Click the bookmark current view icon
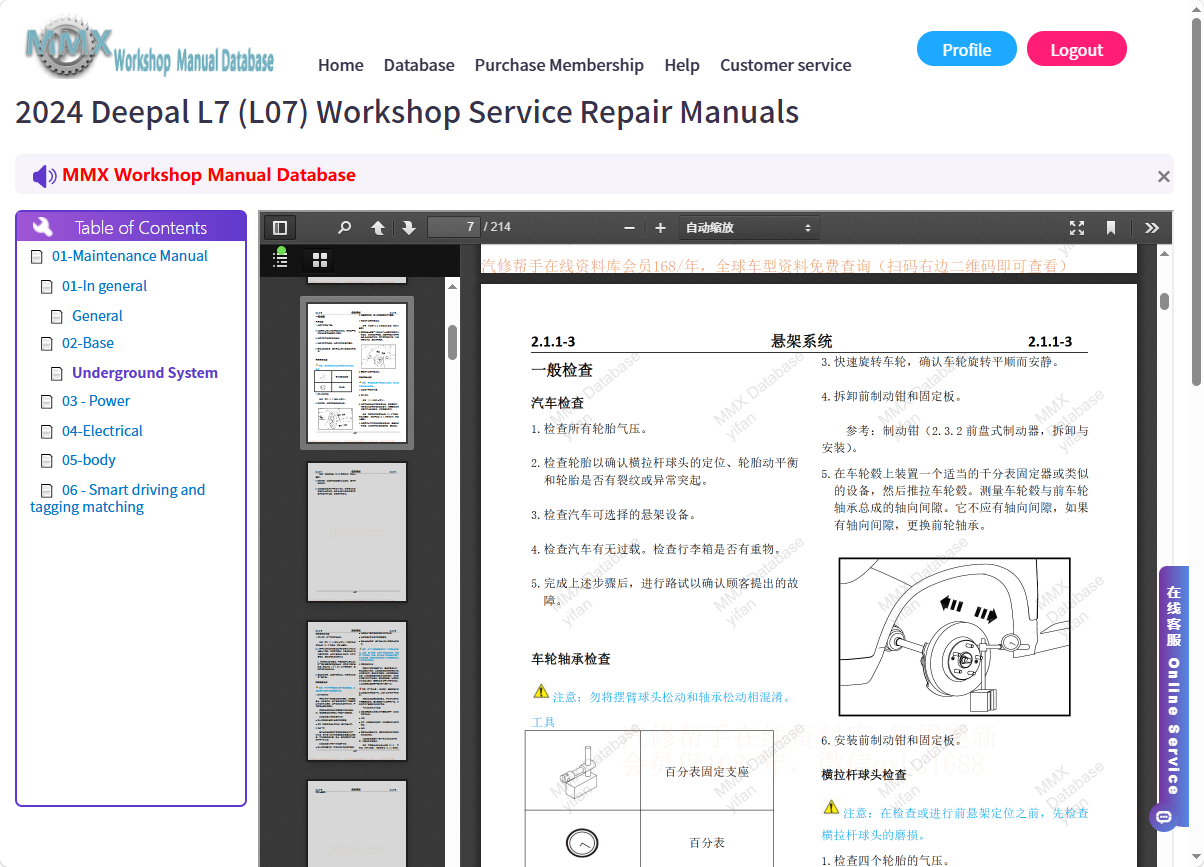The height and width of the screenshot is (867, 1204). click(x=1111, y=228)
